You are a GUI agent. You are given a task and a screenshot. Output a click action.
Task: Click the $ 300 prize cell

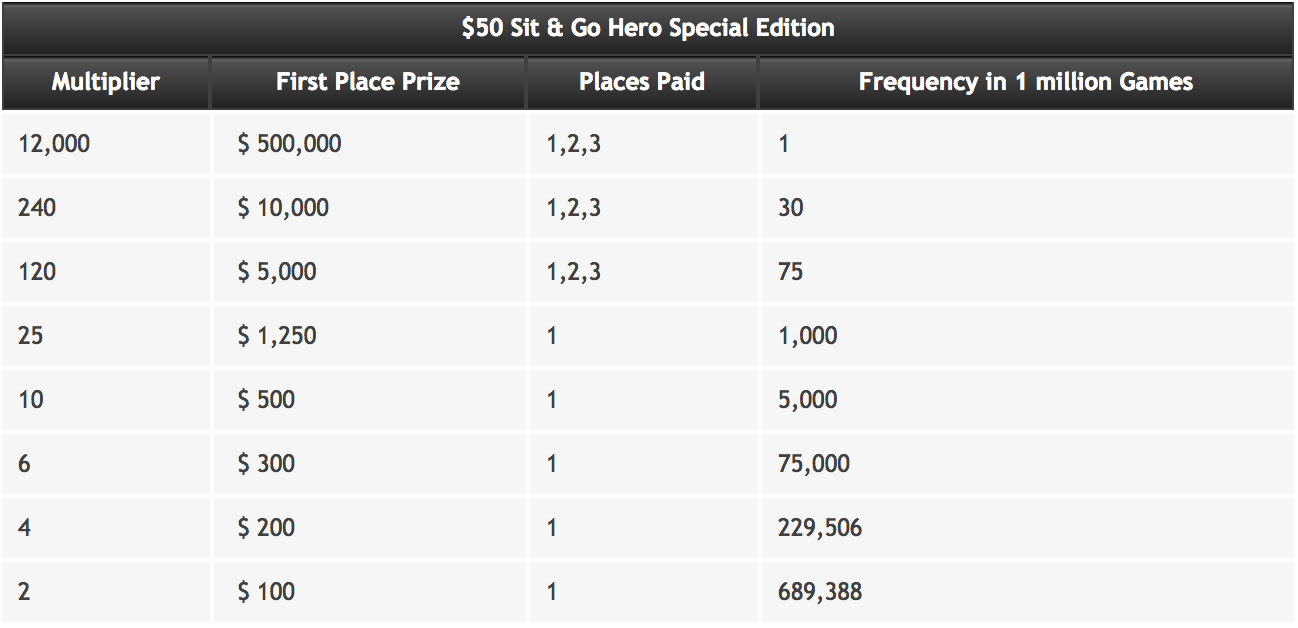[x=369, y=464]
